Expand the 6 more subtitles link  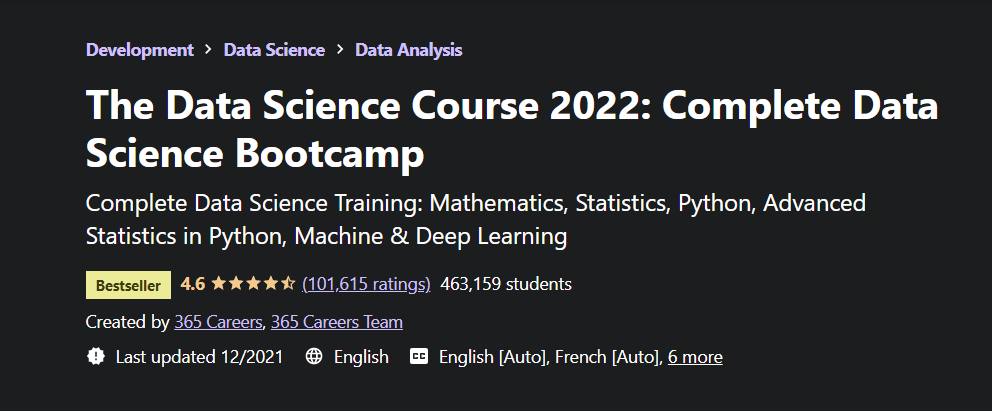coord(695,357)
